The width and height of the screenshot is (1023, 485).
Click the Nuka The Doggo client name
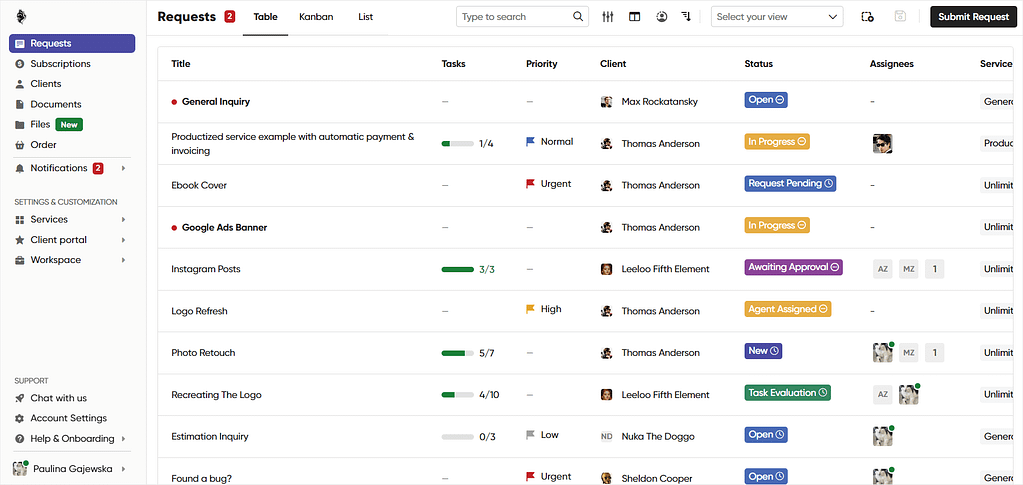658,437
